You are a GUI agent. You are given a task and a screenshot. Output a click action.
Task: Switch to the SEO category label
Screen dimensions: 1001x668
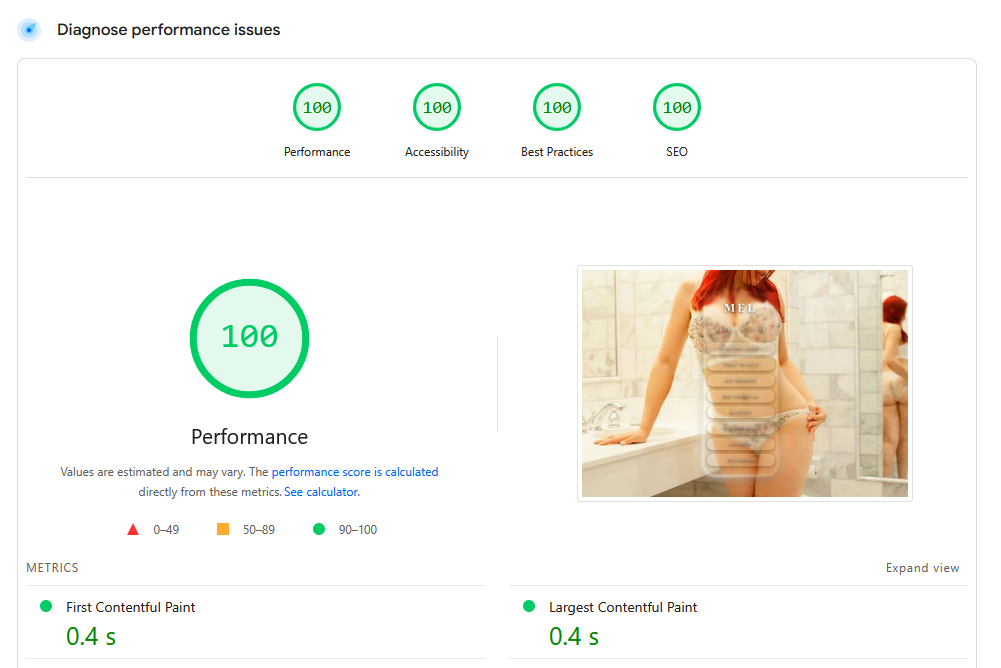click(677, 152)
